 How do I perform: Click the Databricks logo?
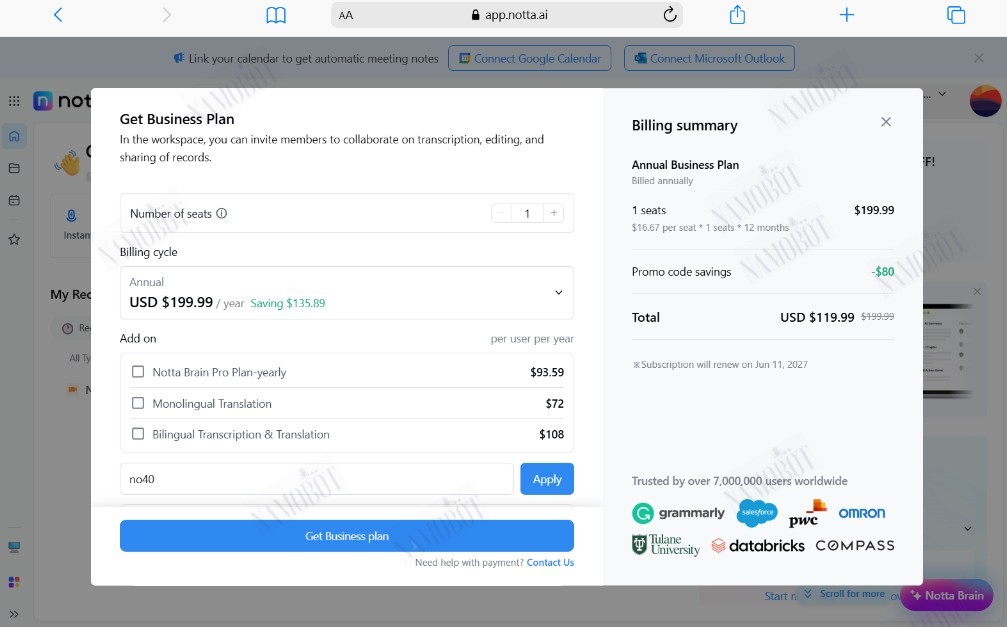[x=758, y=546]
